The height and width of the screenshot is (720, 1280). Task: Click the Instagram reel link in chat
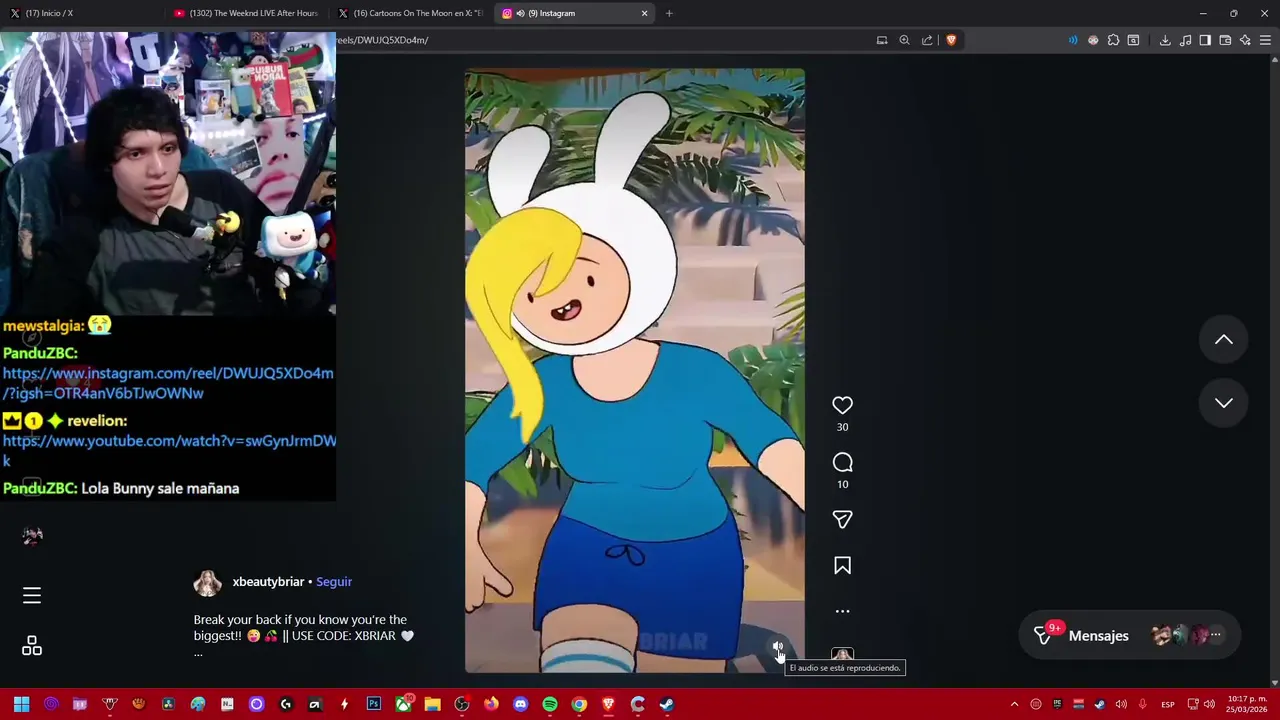tap(168, 383)
